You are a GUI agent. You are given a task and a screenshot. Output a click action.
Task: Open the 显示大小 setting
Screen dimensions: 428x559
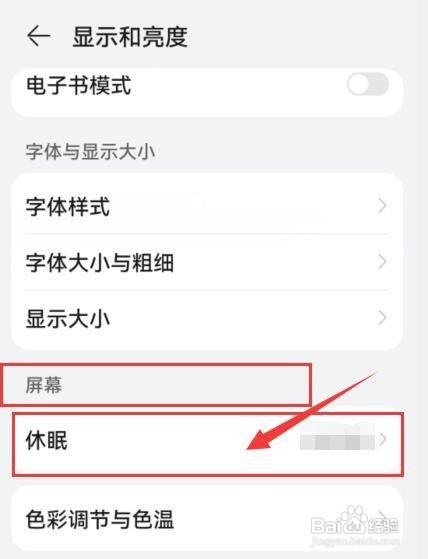tap(207, 318)
